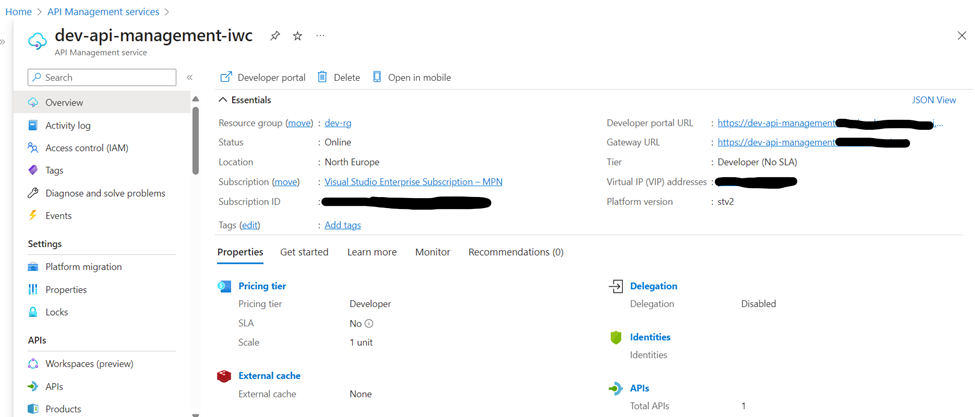Click the APIs arrow icon in sidebar
The width and height of the screenshot is (975, 417).
[x=34, y=387]
